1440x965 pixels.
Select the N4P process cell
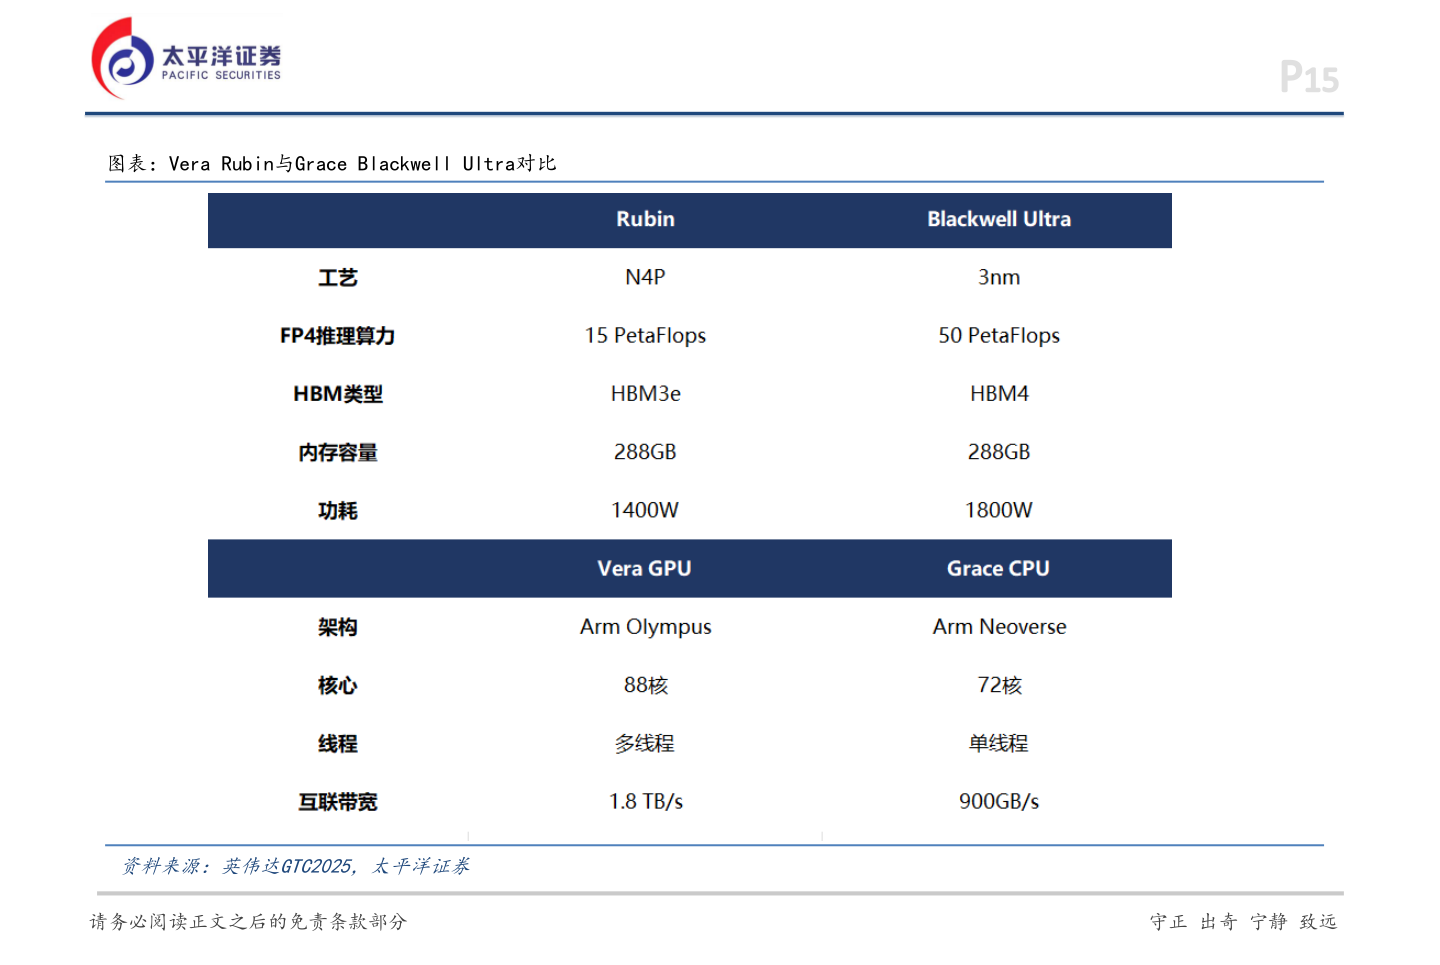tap(645, 277)
